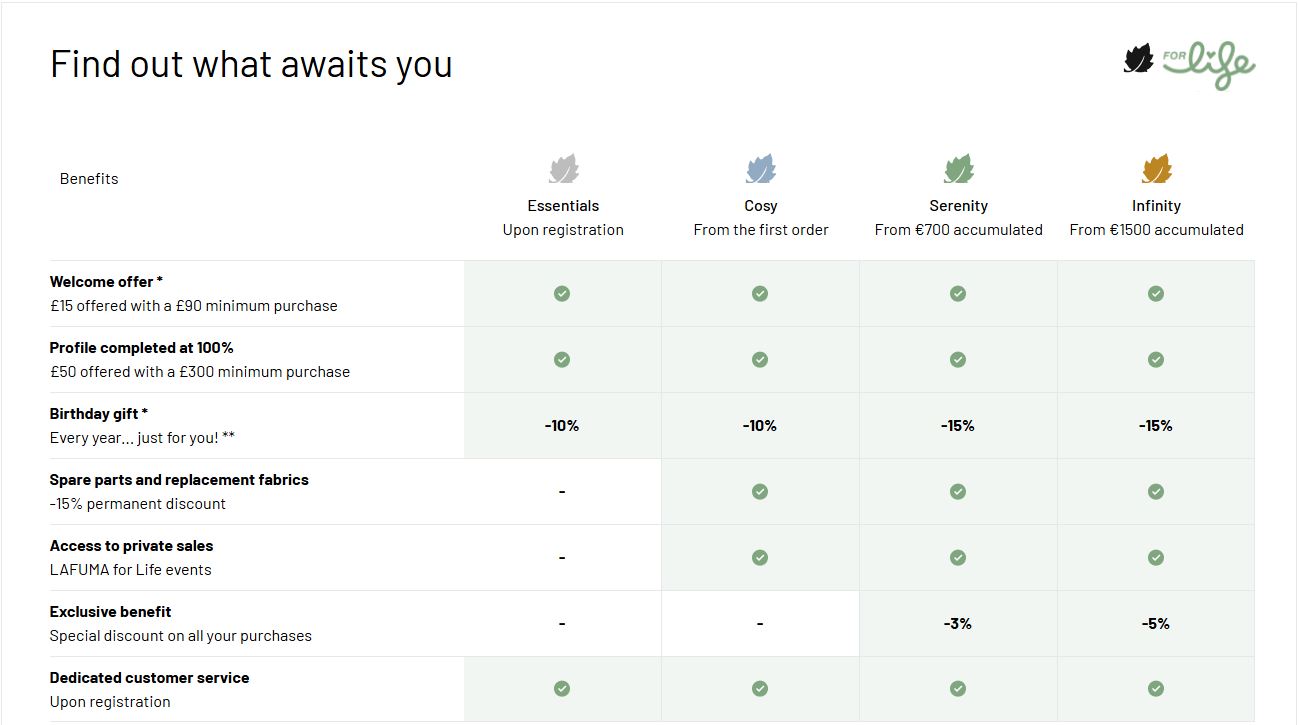Select the Infinity tier heading
1299x725 pixels.
click(1156, 206)
